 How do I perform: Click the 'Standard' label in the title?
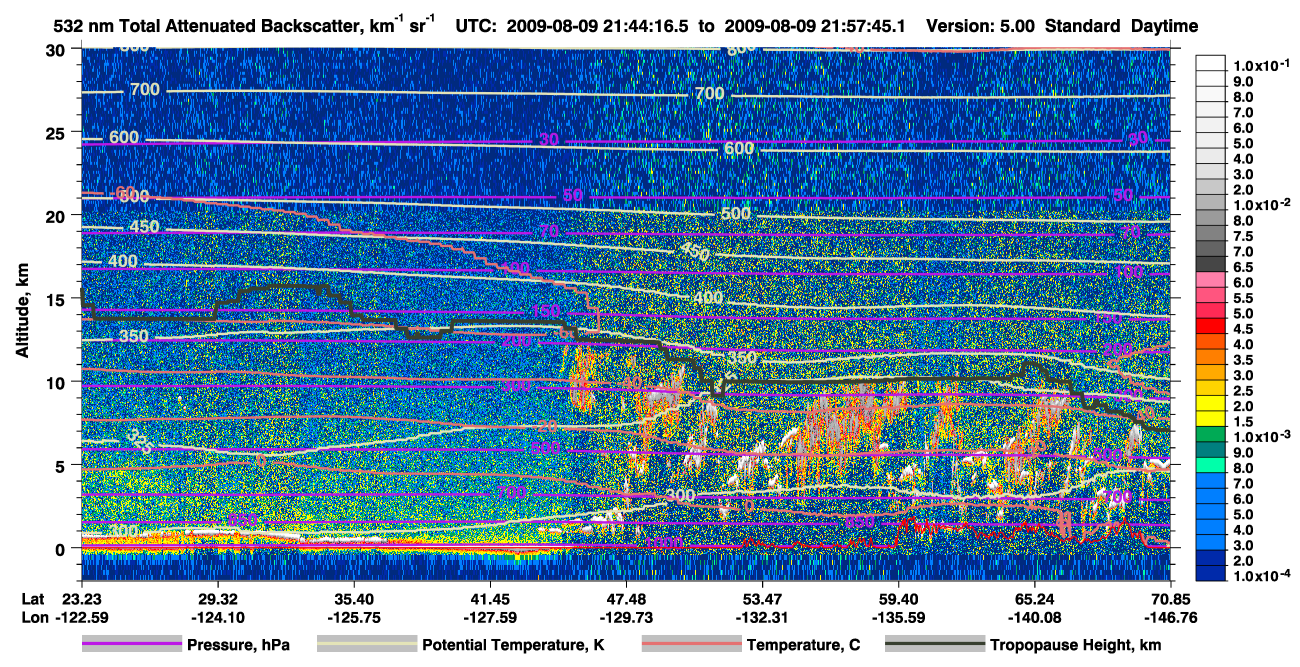click(x=1083, y=26)
